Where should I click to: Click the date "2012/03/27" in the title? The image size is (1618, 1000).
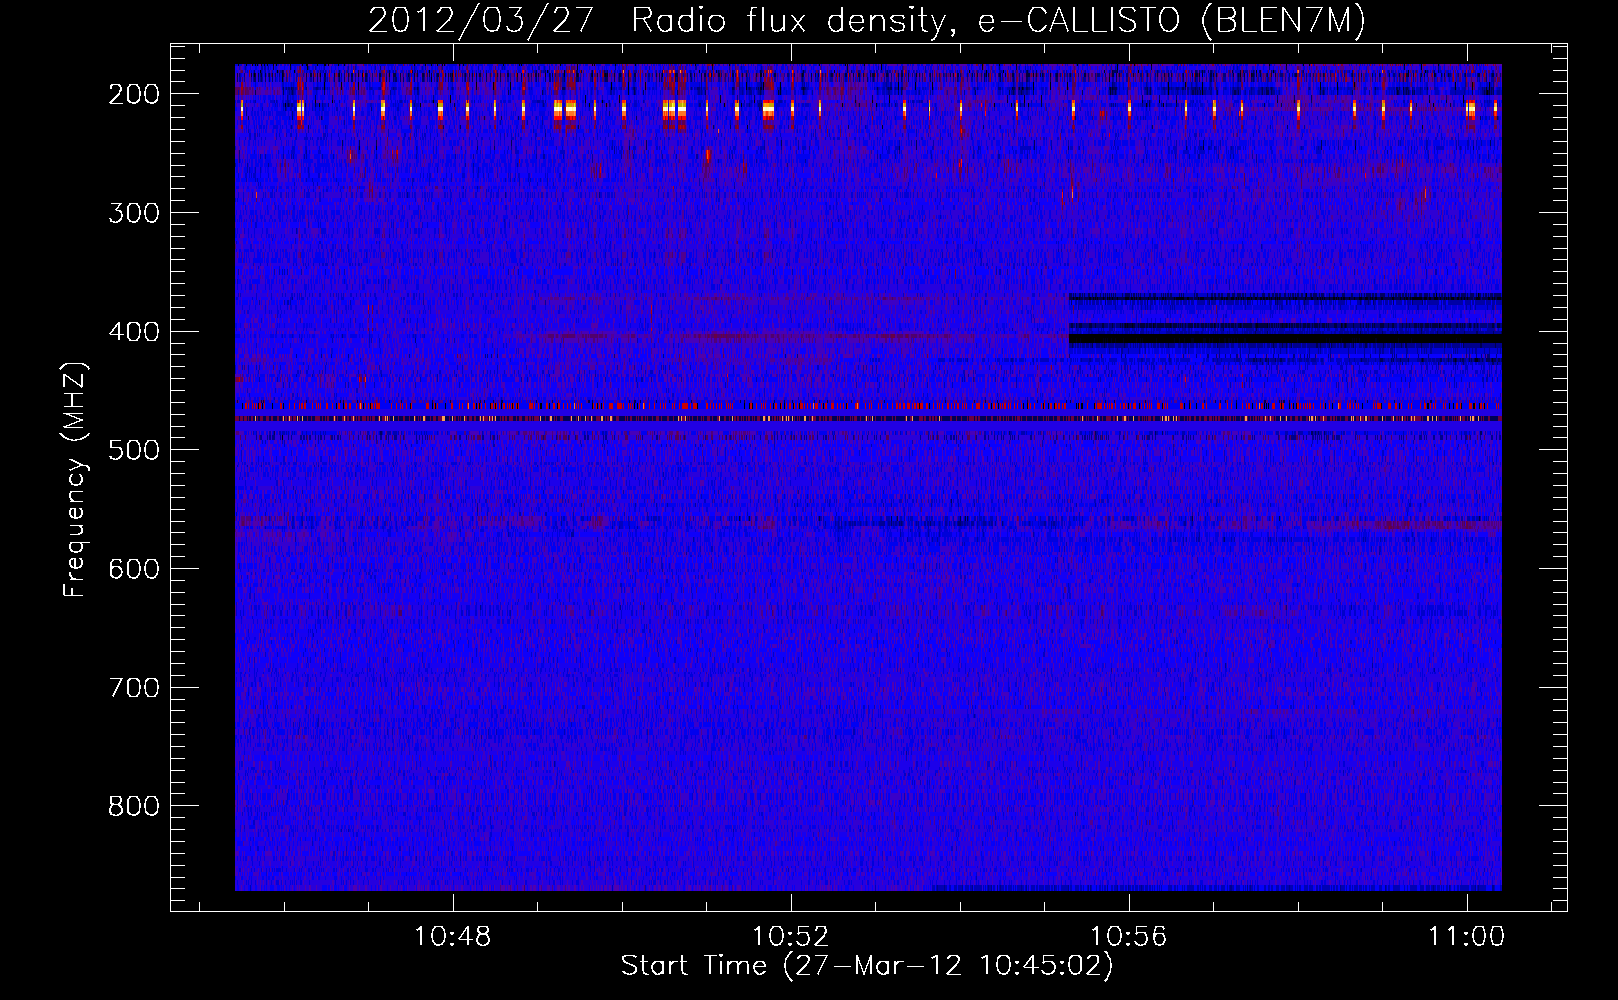click(481, 21)
